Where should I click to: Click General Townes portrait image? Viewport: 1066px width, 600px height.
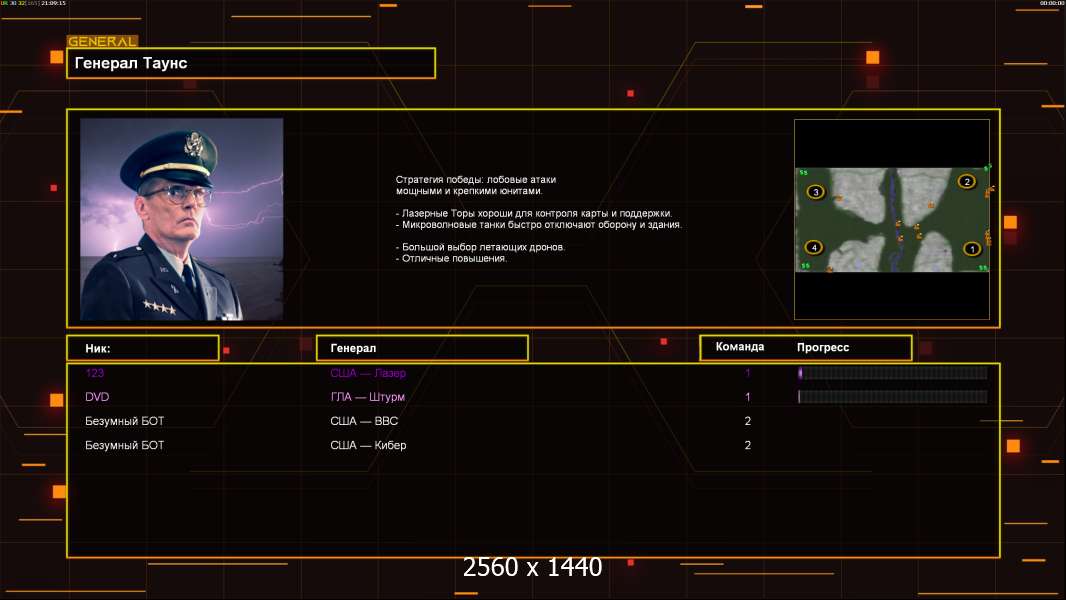click(x=182, y=219)
